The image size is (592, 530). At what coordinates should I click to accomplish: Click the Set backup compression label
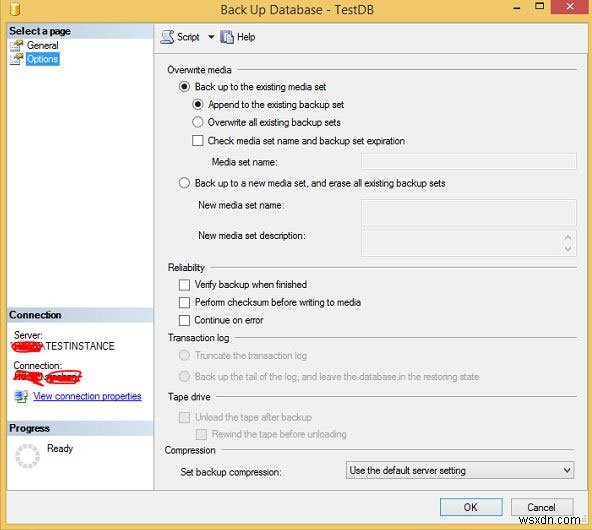click(x=231, y=472)
